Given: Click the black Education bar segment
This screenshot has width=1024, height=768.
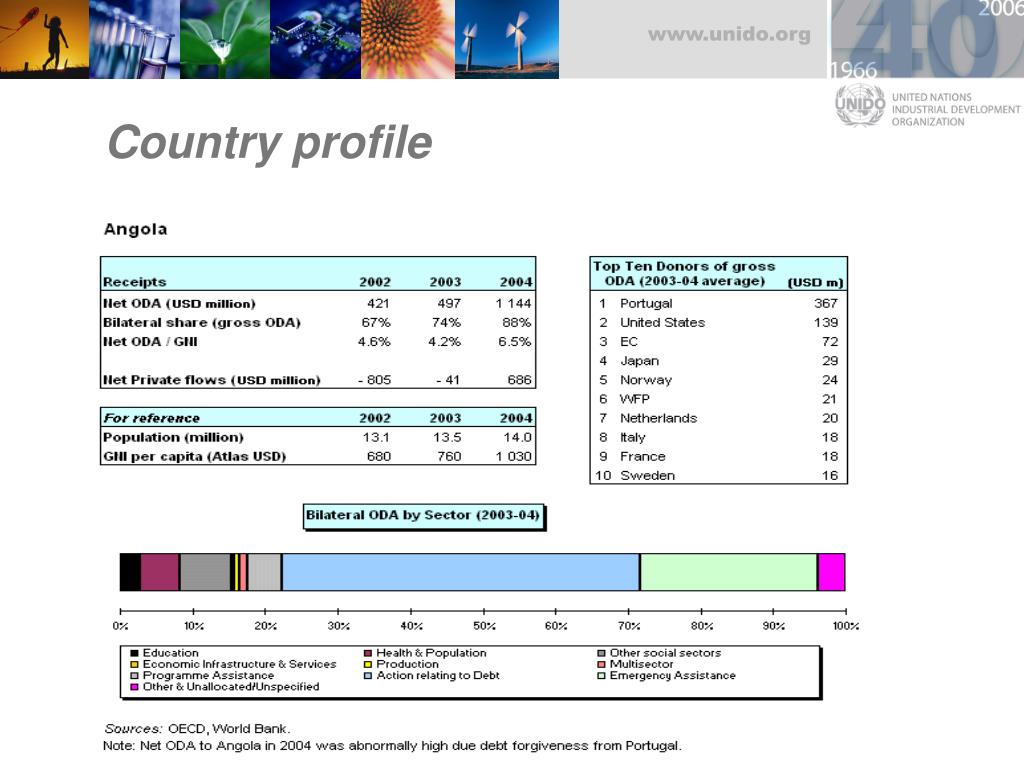Looking at the screenshot, I should (x=131, y=572).
